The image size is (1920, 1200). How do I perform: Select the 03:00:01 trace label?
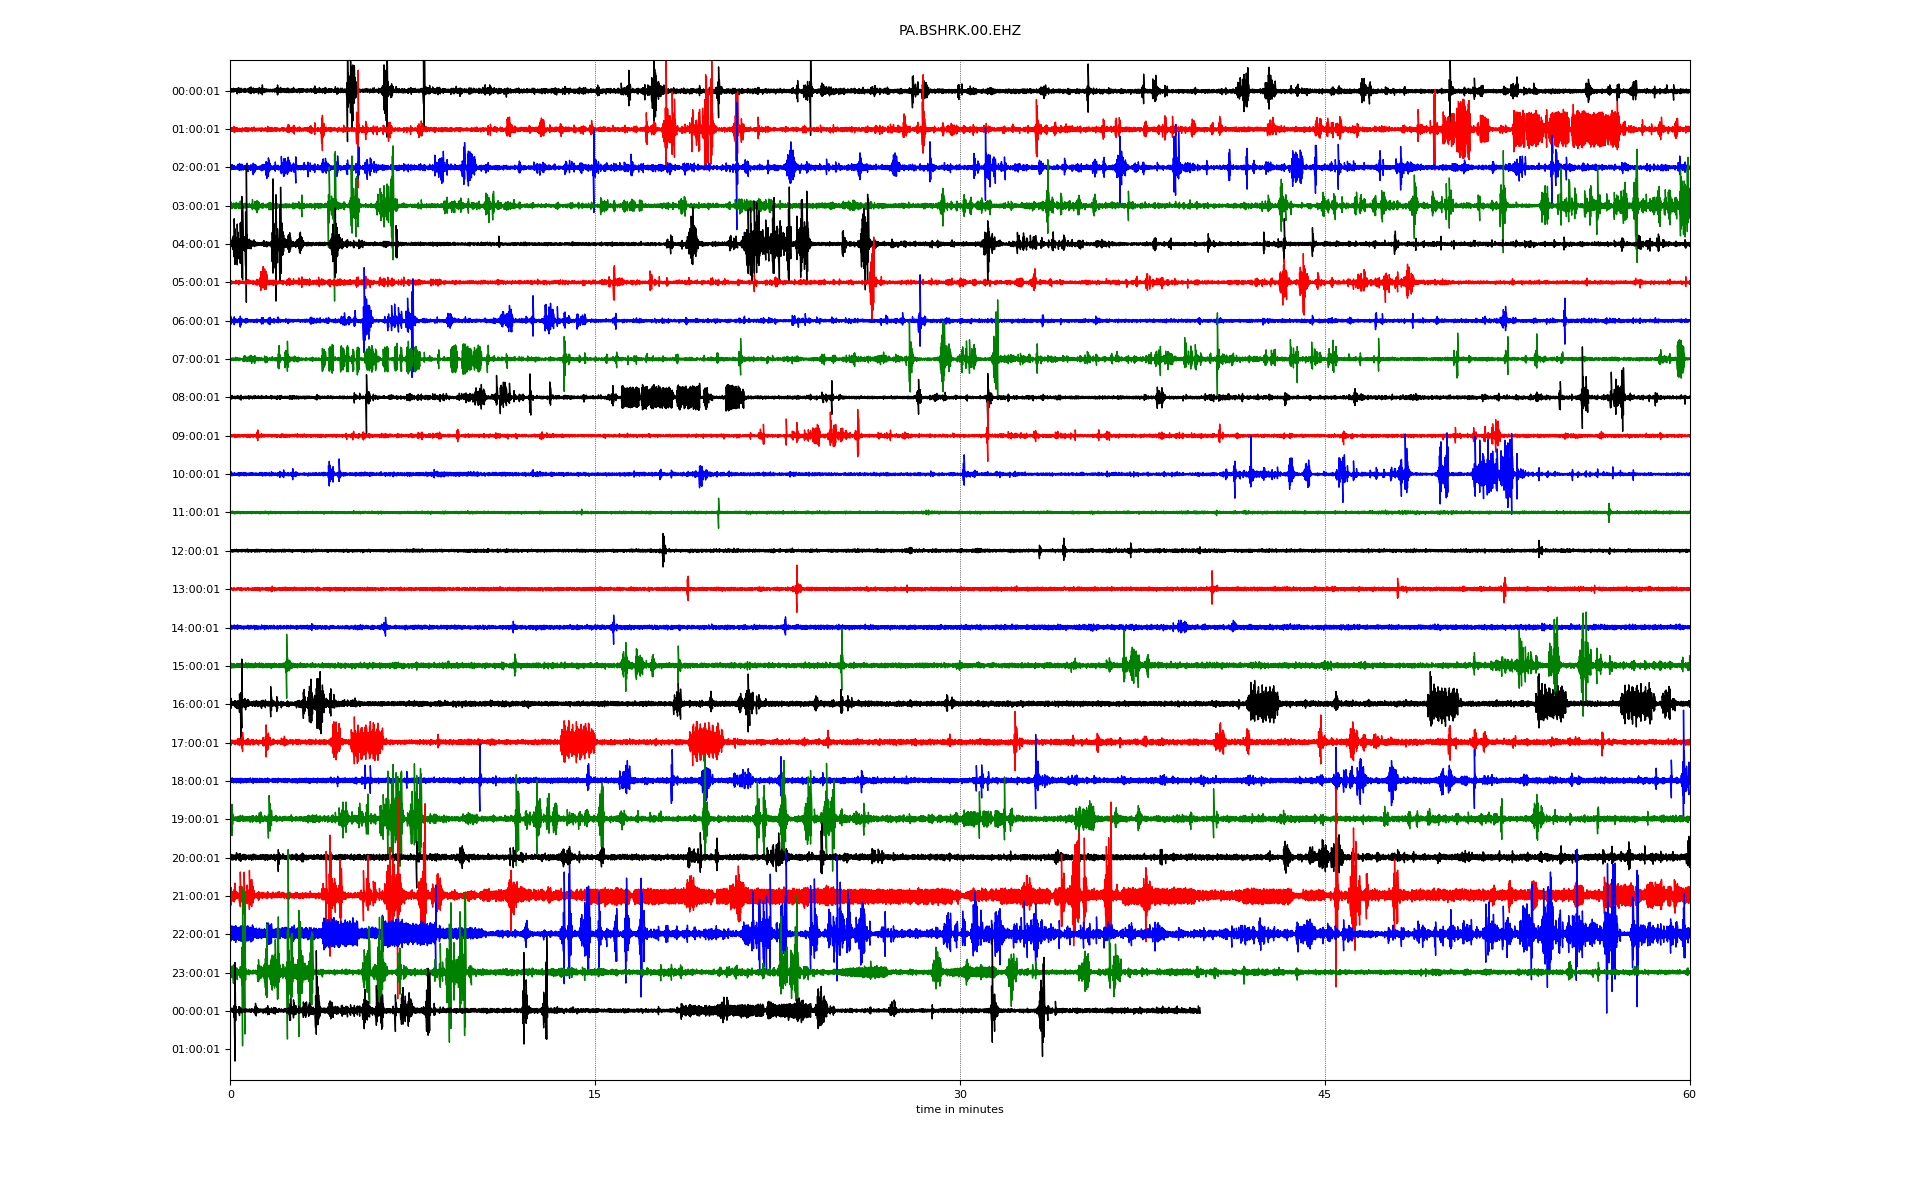coord(195,207)
